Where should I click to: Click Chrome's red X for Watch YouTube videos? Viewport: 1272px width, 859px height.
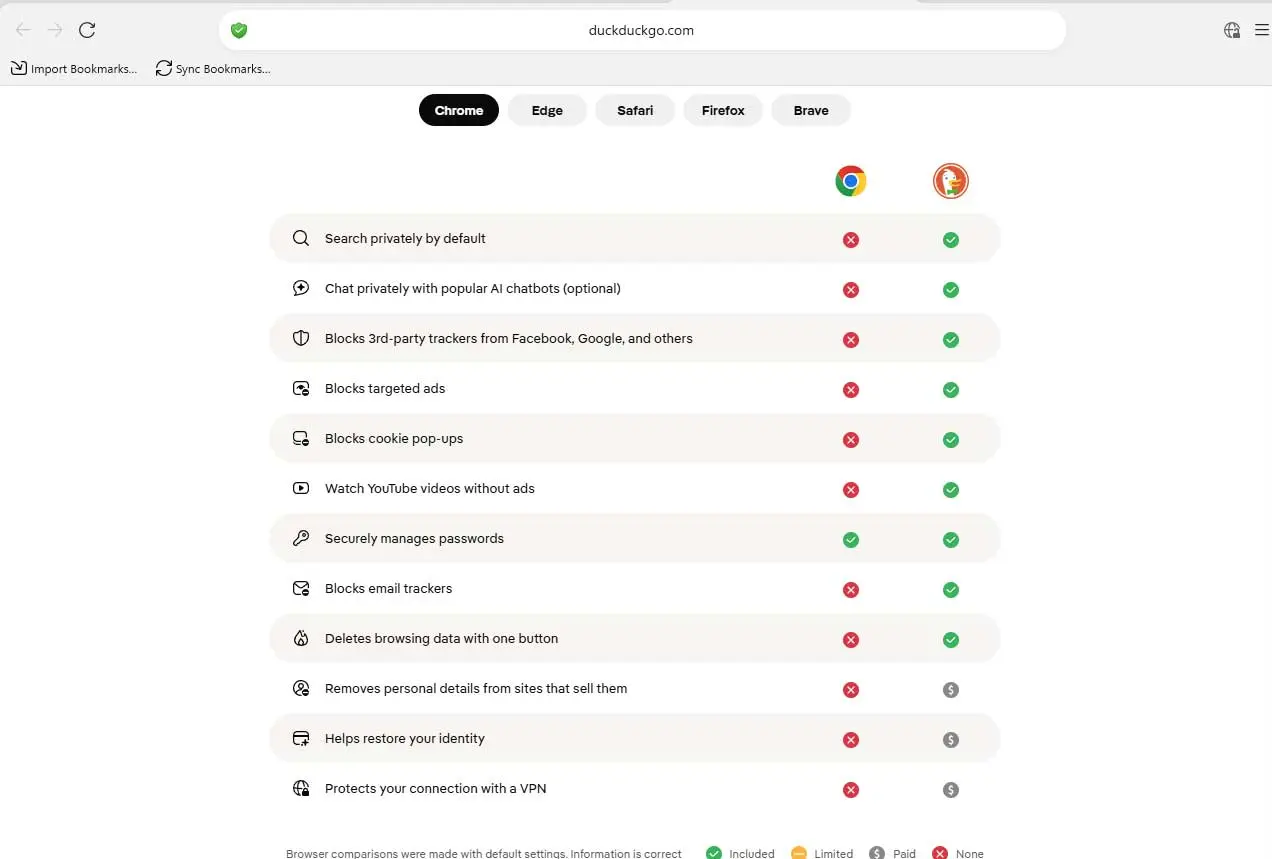[x=851, y=490]
